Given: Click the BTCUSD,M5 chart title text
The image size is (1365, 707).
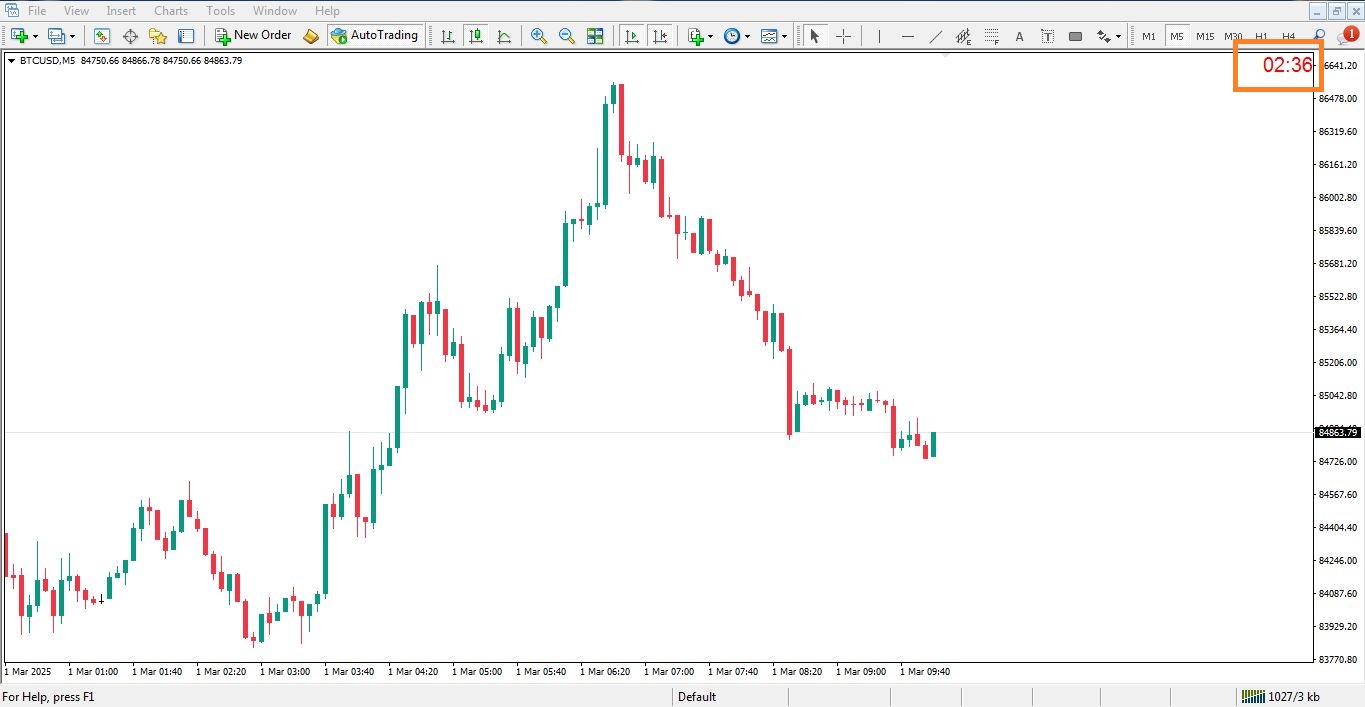Looking at the screenshot, I should click(x=47, y=60).
